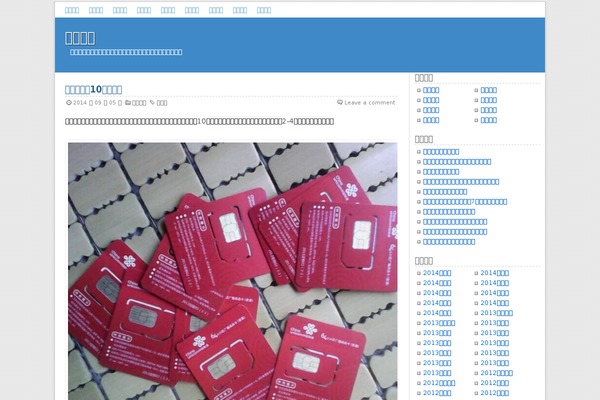The width and height of the screenshot is (600, 400).
Task: Click the post date text 2014 09 05
Action: tap(97, 103)
